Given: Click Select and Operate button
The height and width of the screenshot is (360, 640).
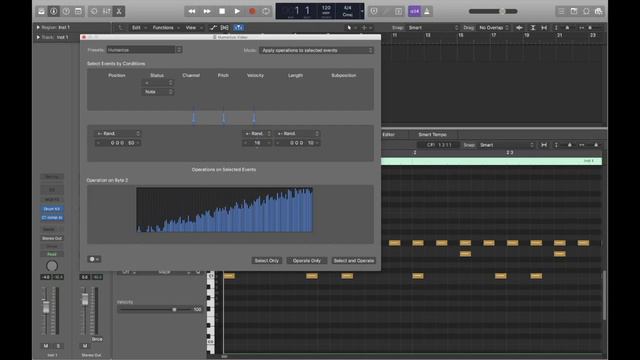Looking at the screenshot, I should pyautogui.click(x=353, y=260).
